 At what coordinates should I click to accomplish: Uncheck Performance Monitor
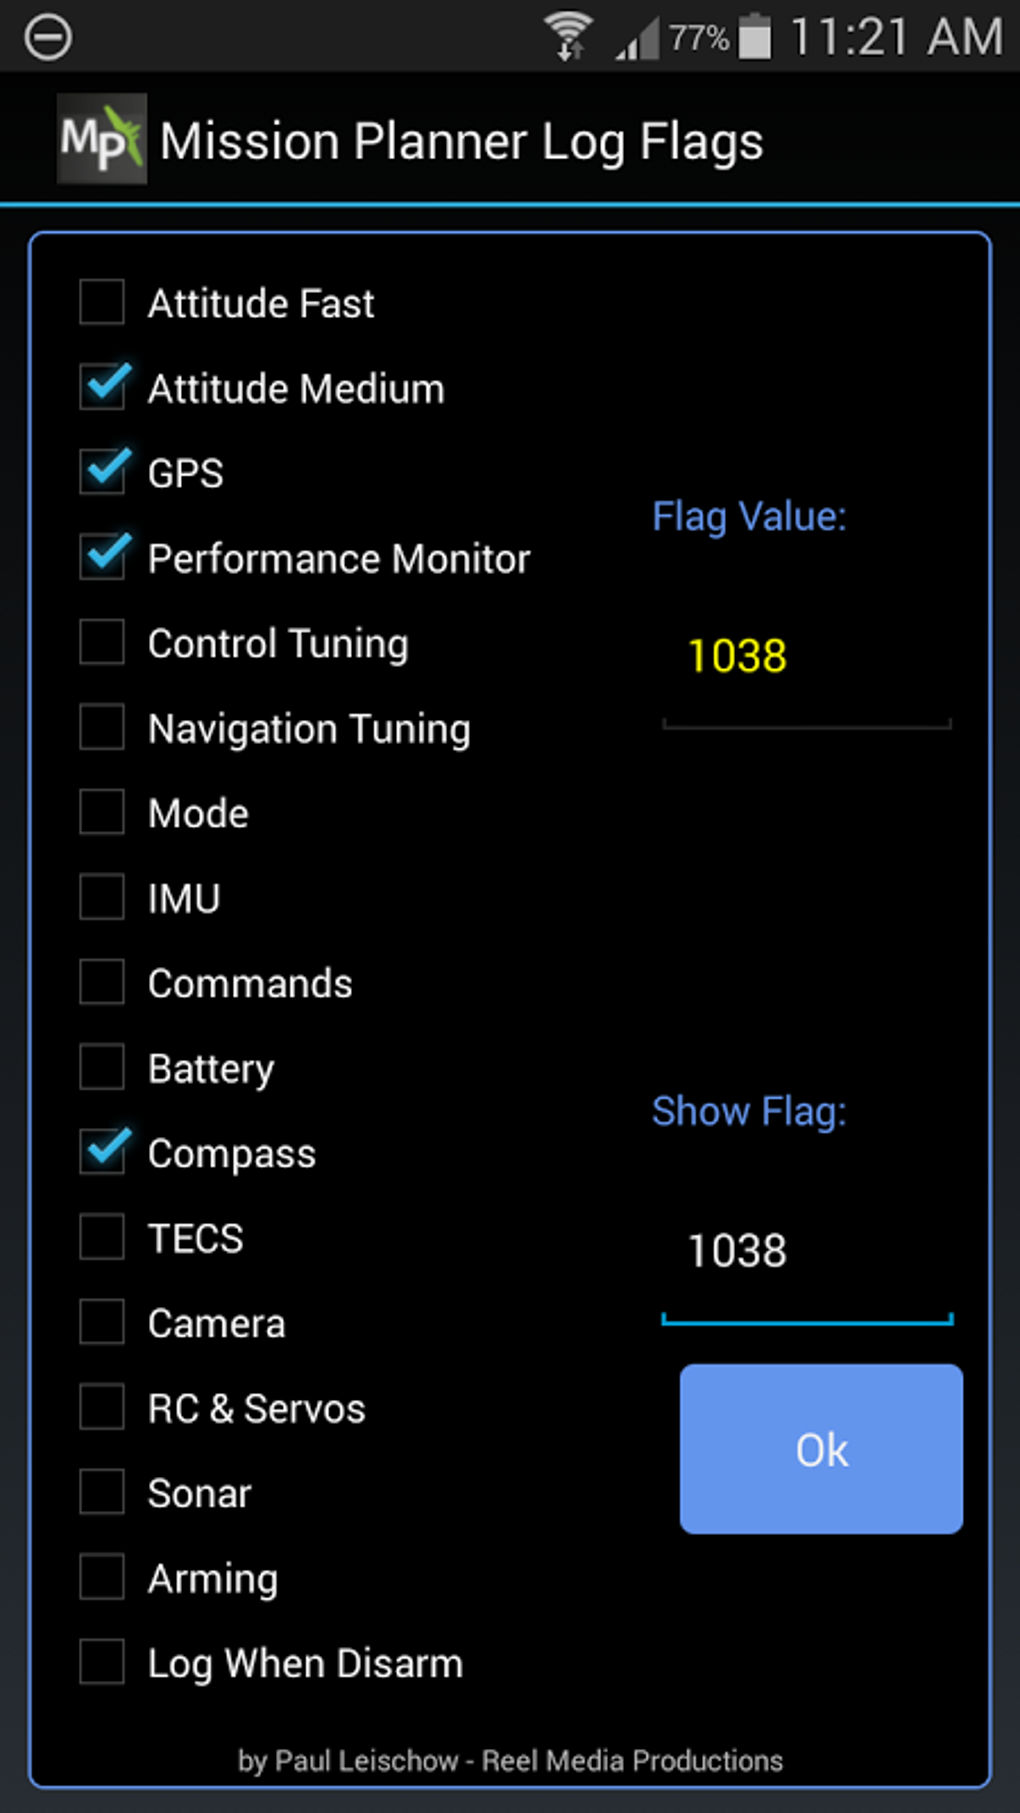(103, 558)
